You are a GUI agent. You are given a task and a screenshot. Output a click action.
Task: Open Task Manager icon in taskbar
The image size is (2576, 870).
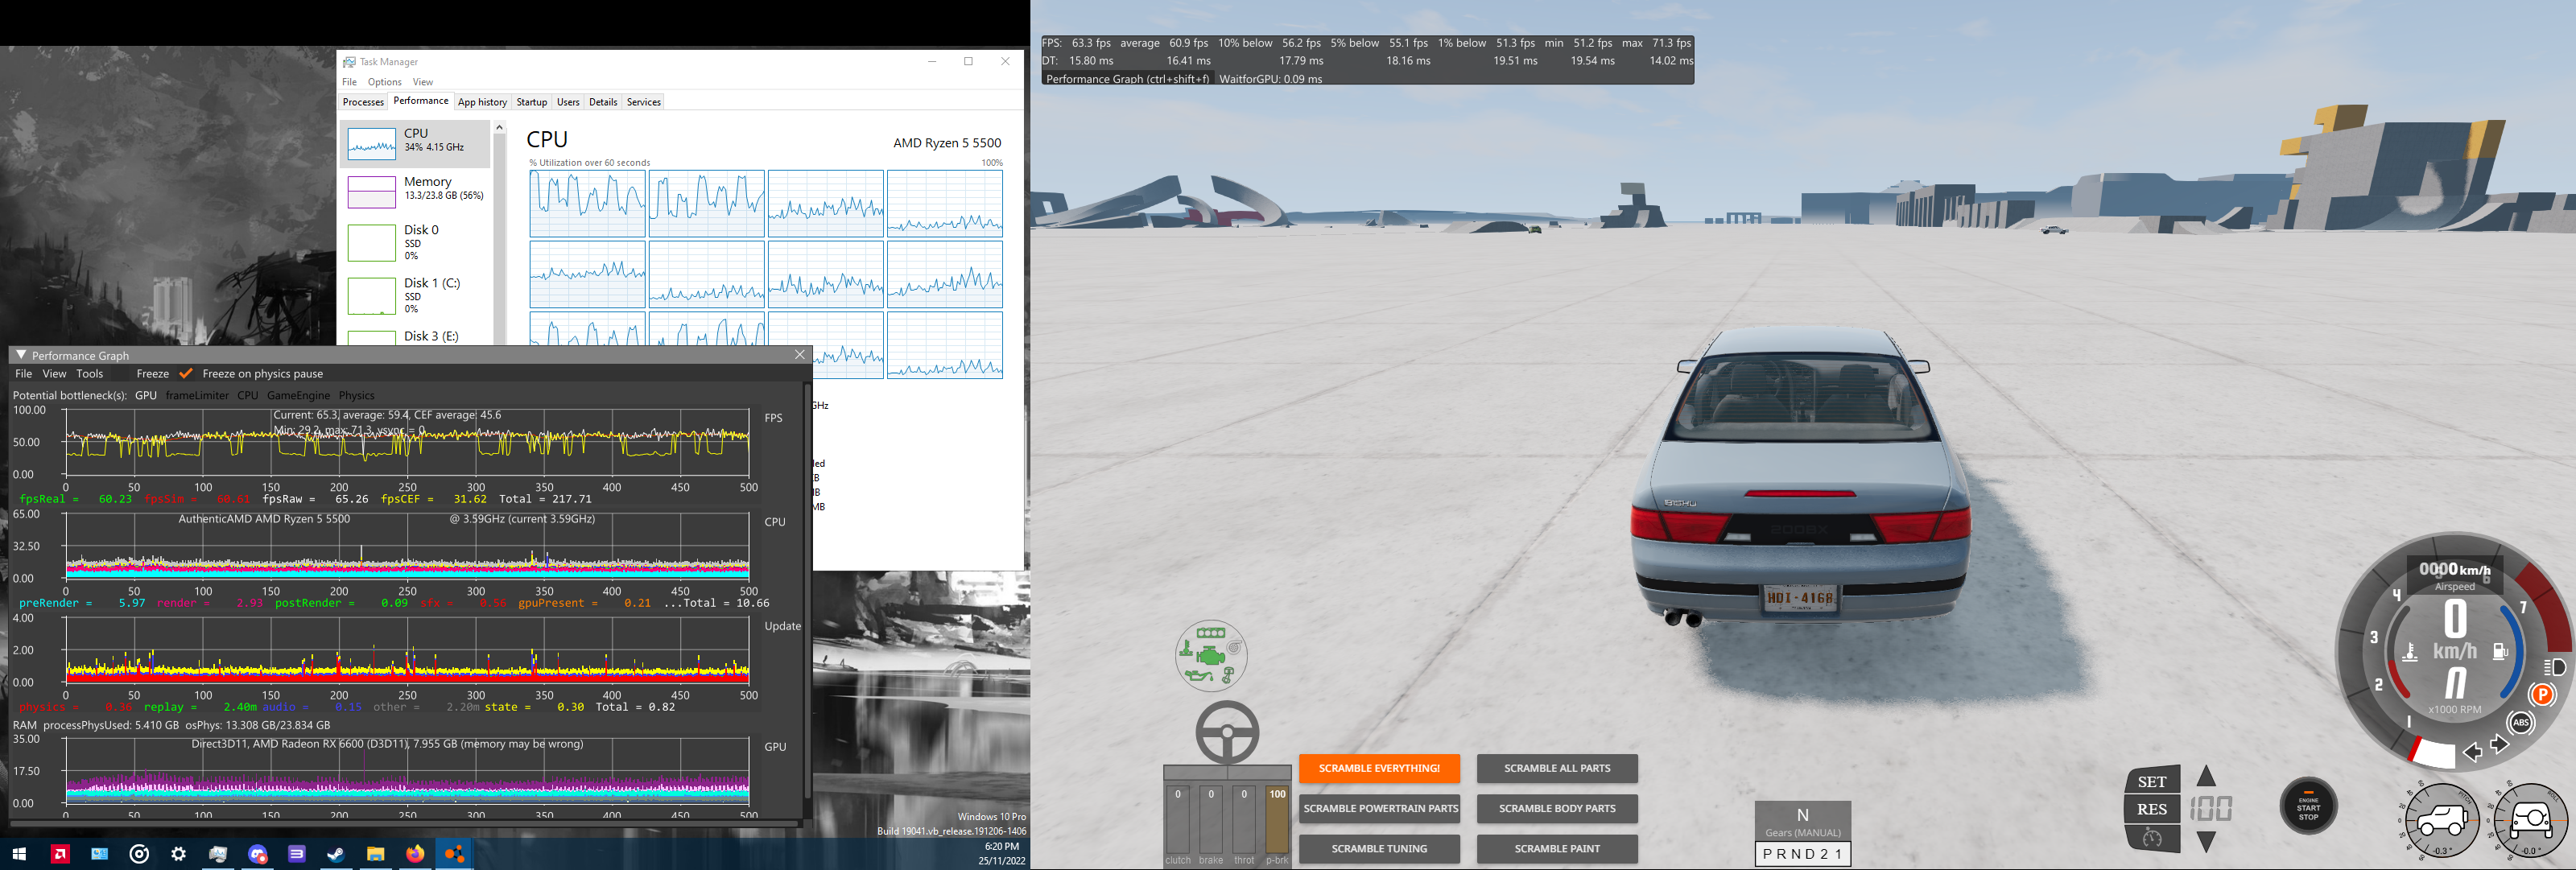point(218,854)
